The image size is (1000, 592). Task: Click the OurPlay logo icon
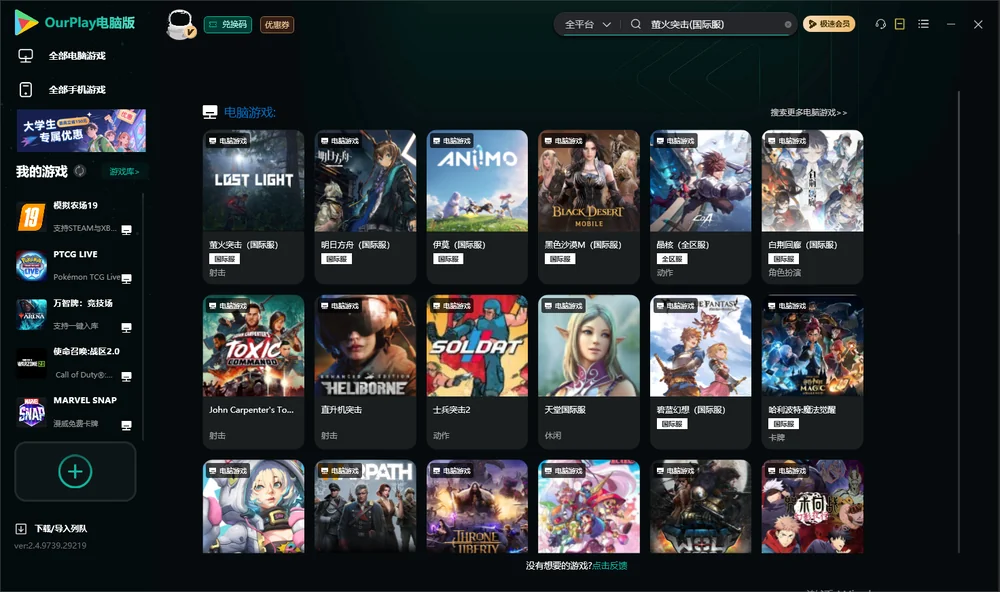(26, 23)
